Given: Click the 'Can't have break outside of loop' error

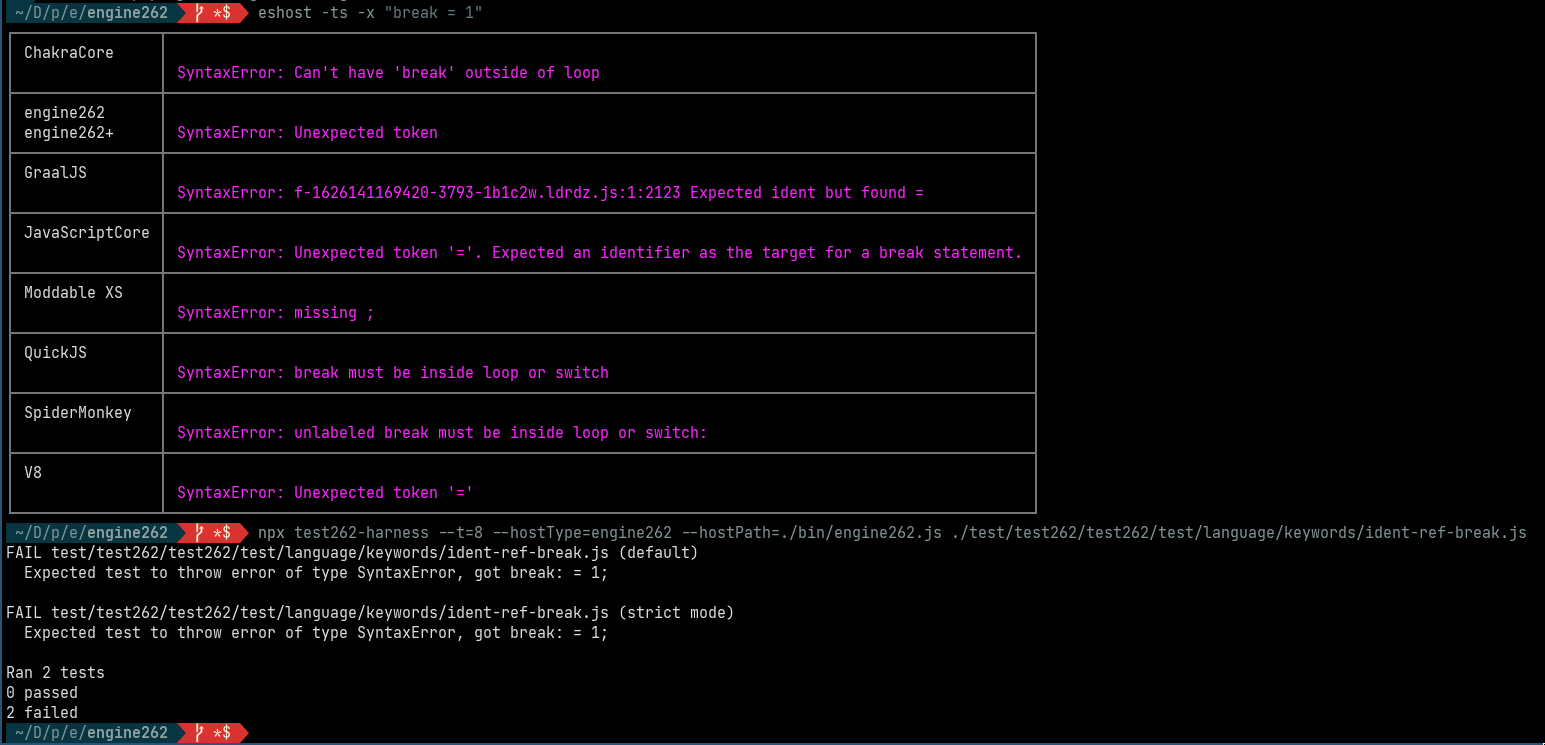Looking at the screenshot, I should pos(388,73).
